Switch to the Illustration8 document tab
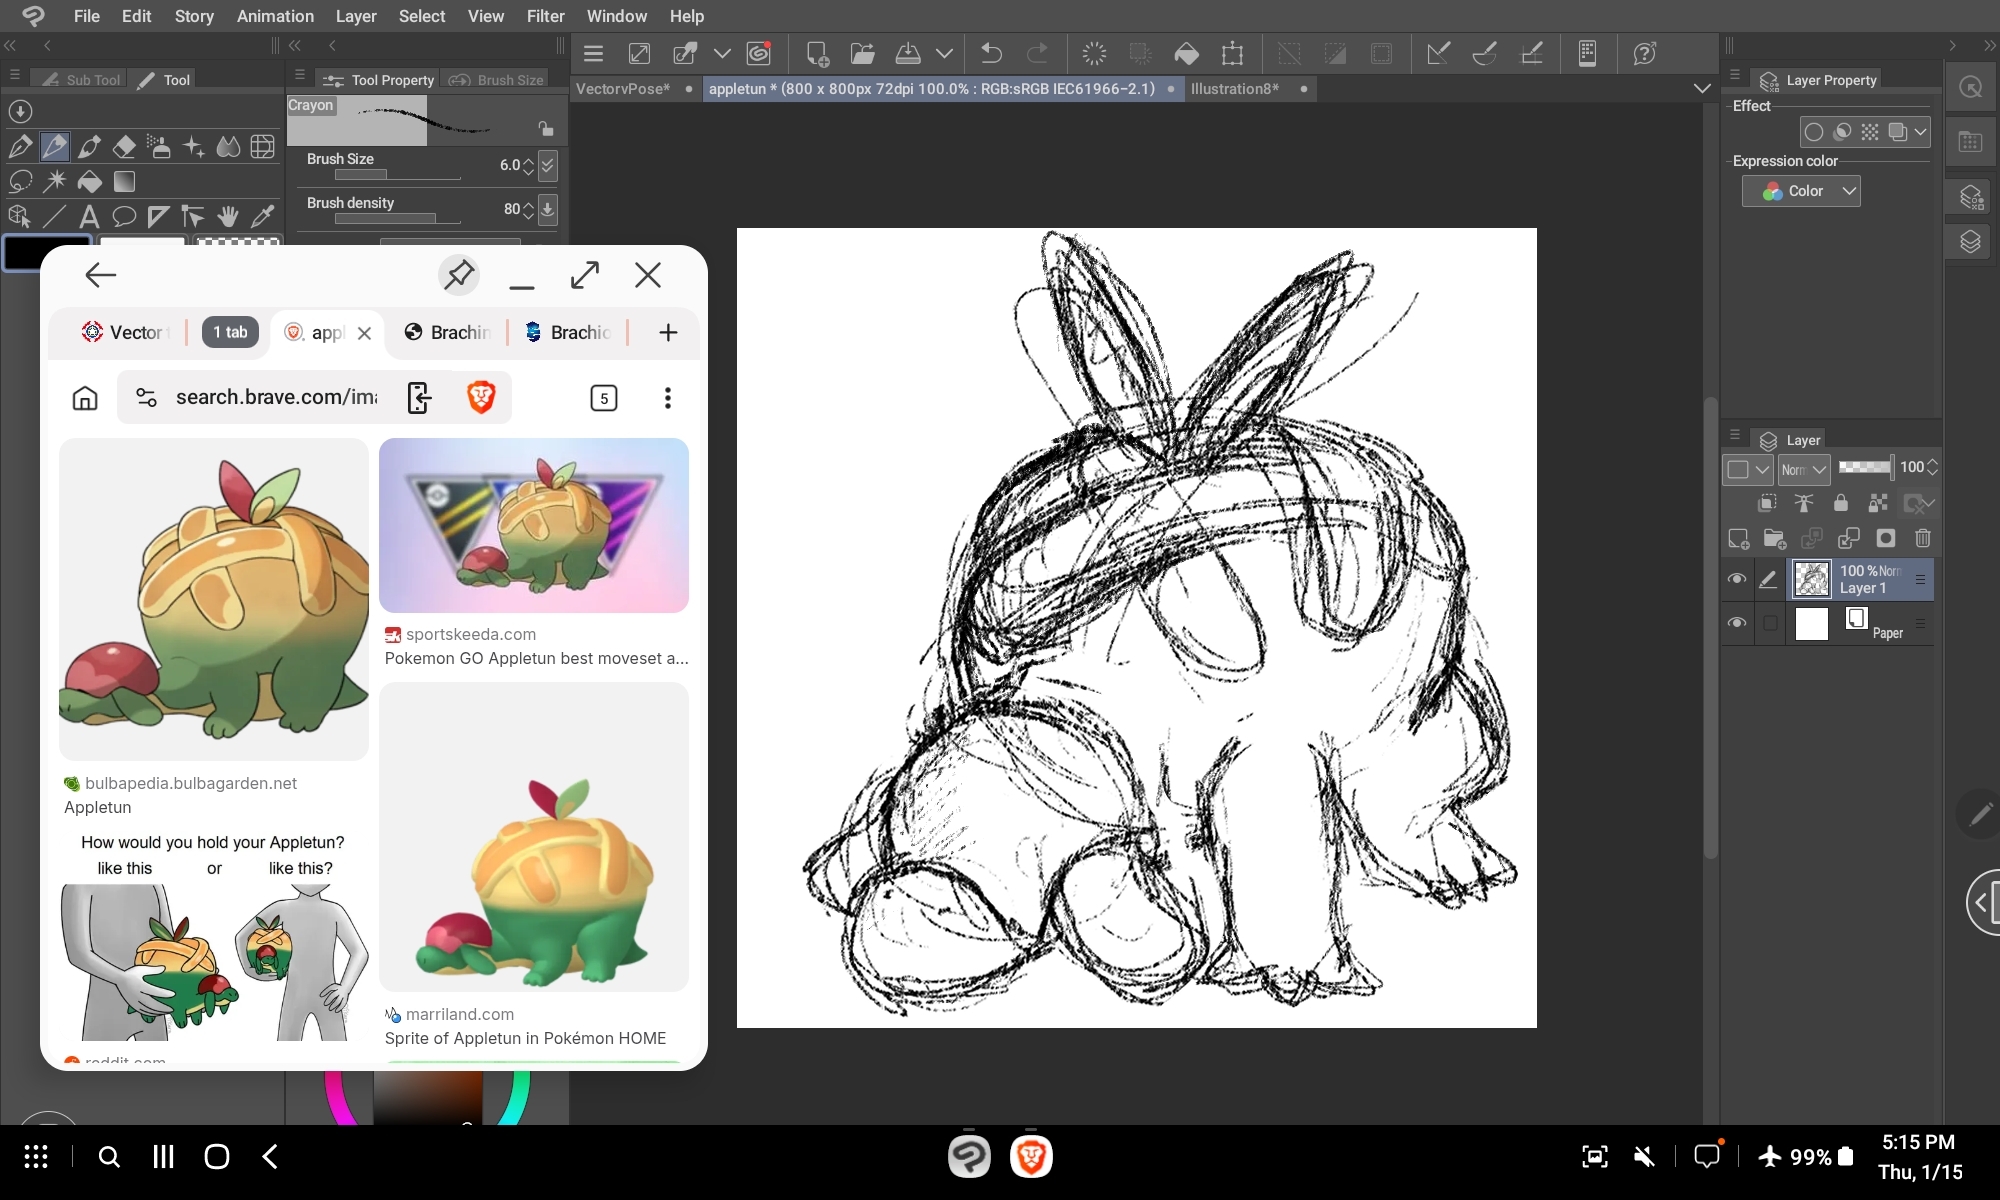This screenshot has width=2000, height=1200. [x=1234, y=89]
